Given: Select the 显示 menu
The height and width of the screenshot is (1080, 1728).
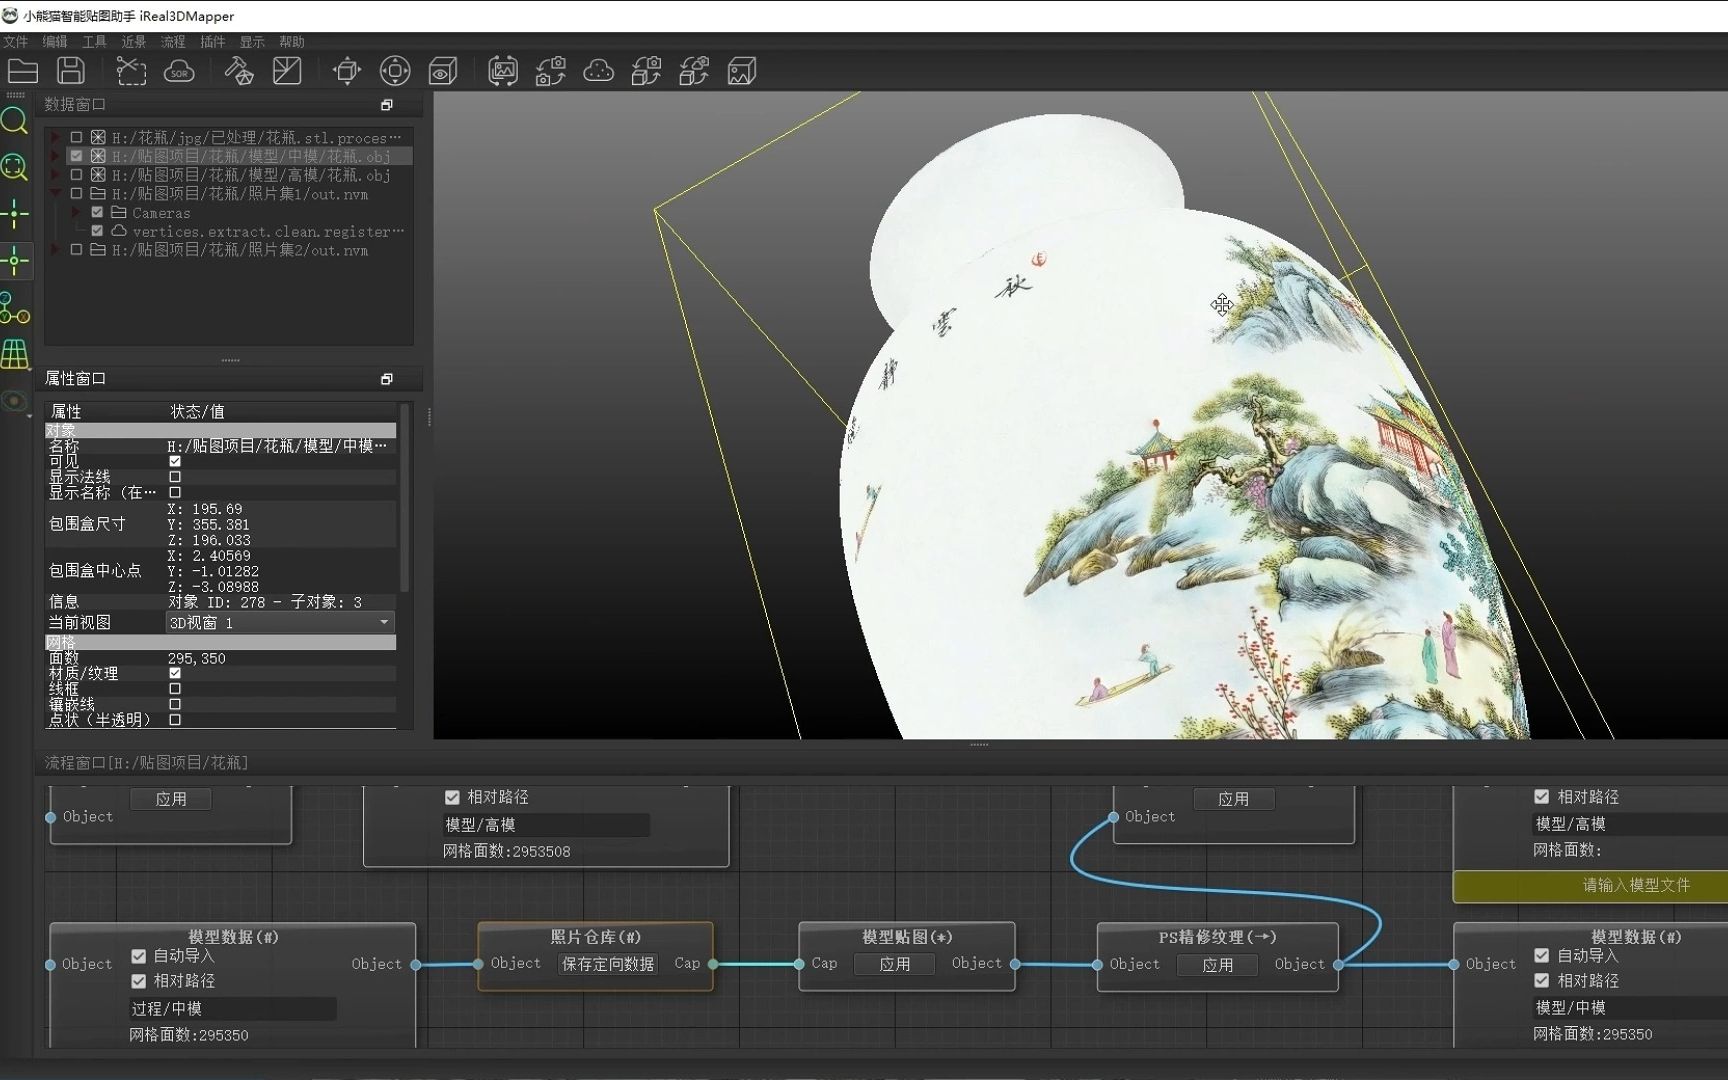Looking at the screenshot, I should pyautogui.click(x=252, y=42).
